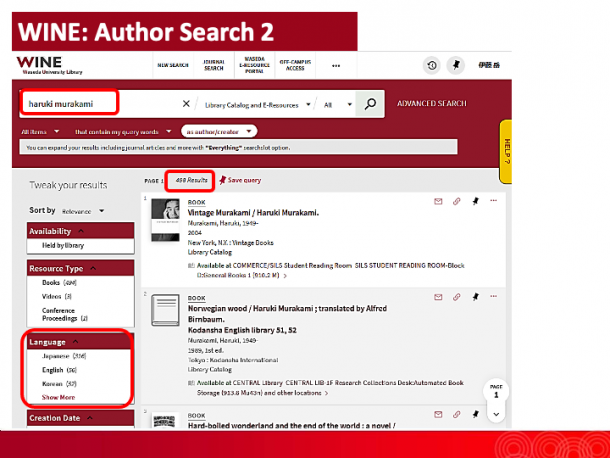Pin the Vintage Murakami record
Image resolution: width=610 pixels, height=458 pixels.
pyautogui.click(x=475, y=201)
